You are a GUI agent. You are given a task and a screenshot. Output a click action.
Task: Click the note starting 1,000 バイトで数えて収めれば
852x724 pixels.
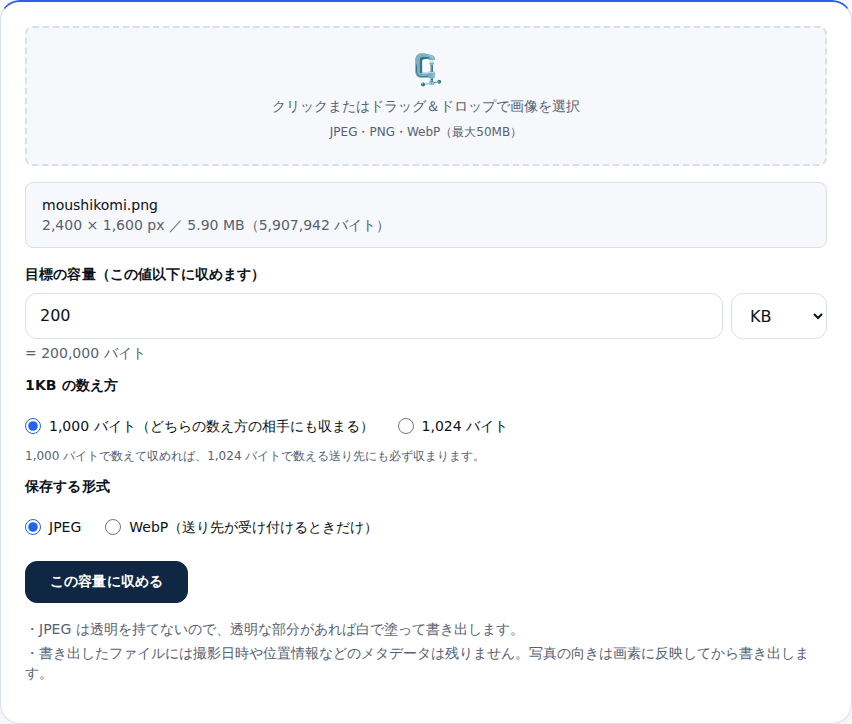point(253,456)
